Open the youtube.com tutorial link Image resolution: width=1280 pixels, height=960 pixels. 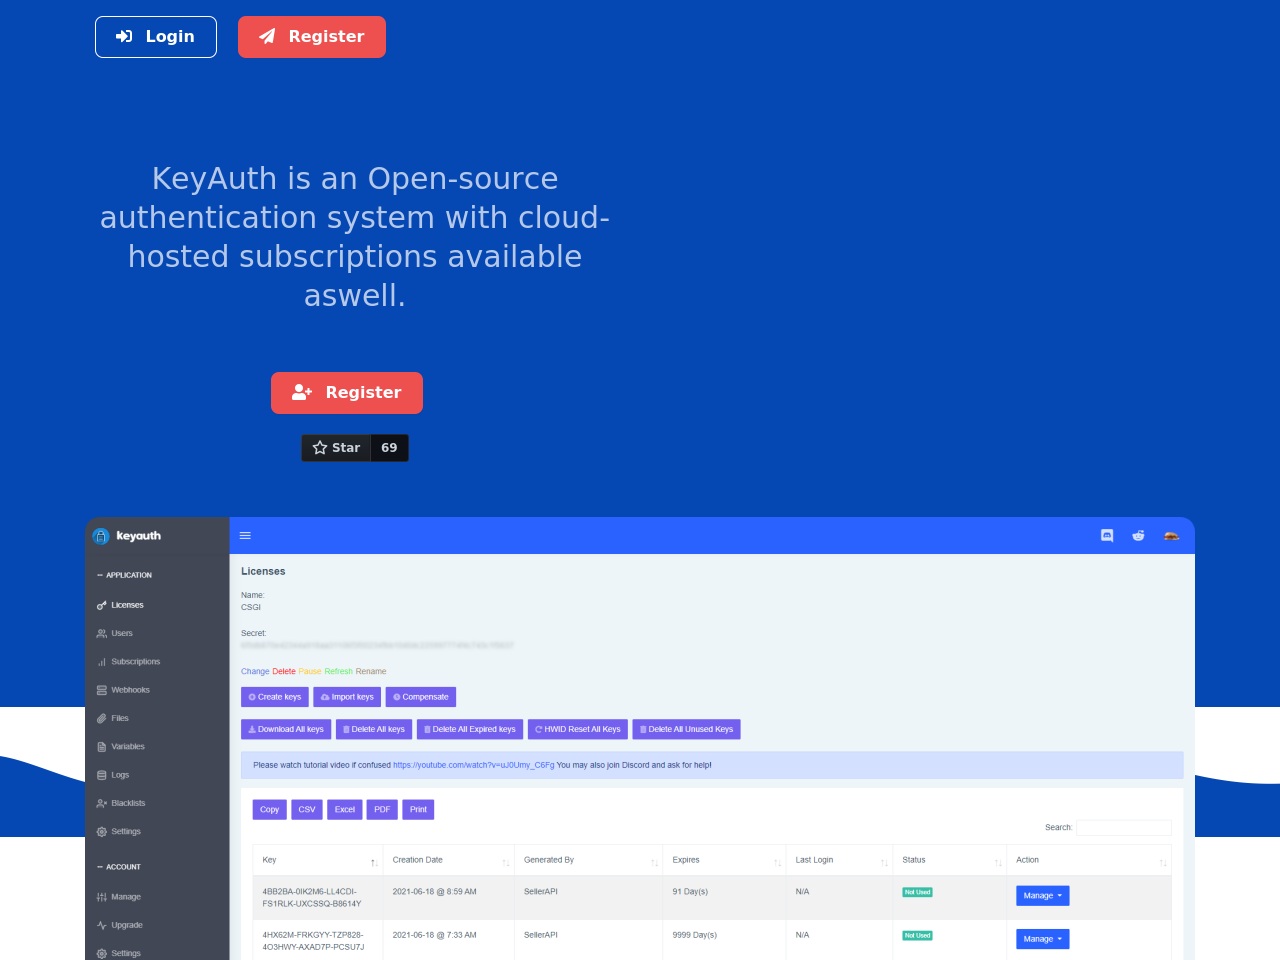(473, 765)
